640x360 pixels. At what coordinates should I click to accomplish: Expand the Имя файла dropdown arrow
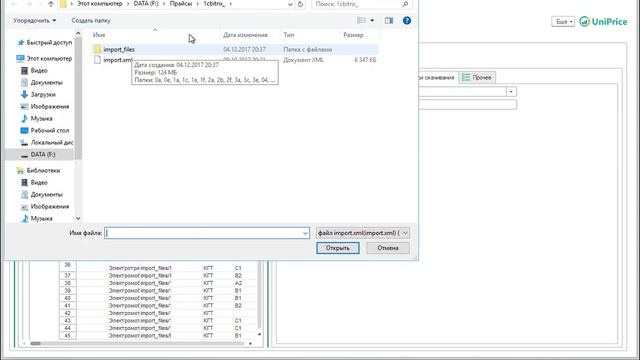[305, 233]
